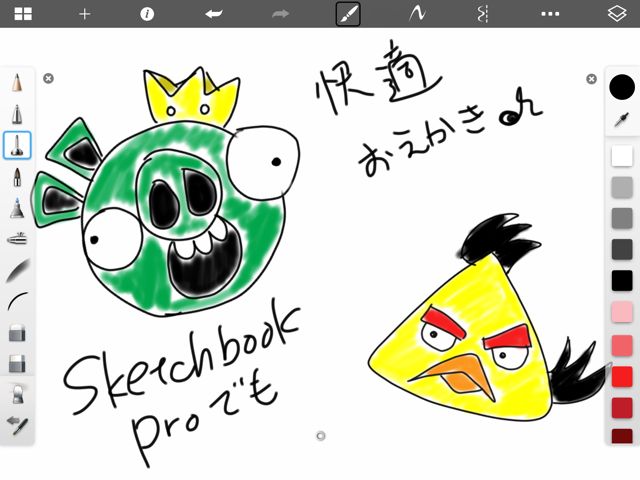Select the smudge brush tool

pyautogui.click(x=18, y=394)
